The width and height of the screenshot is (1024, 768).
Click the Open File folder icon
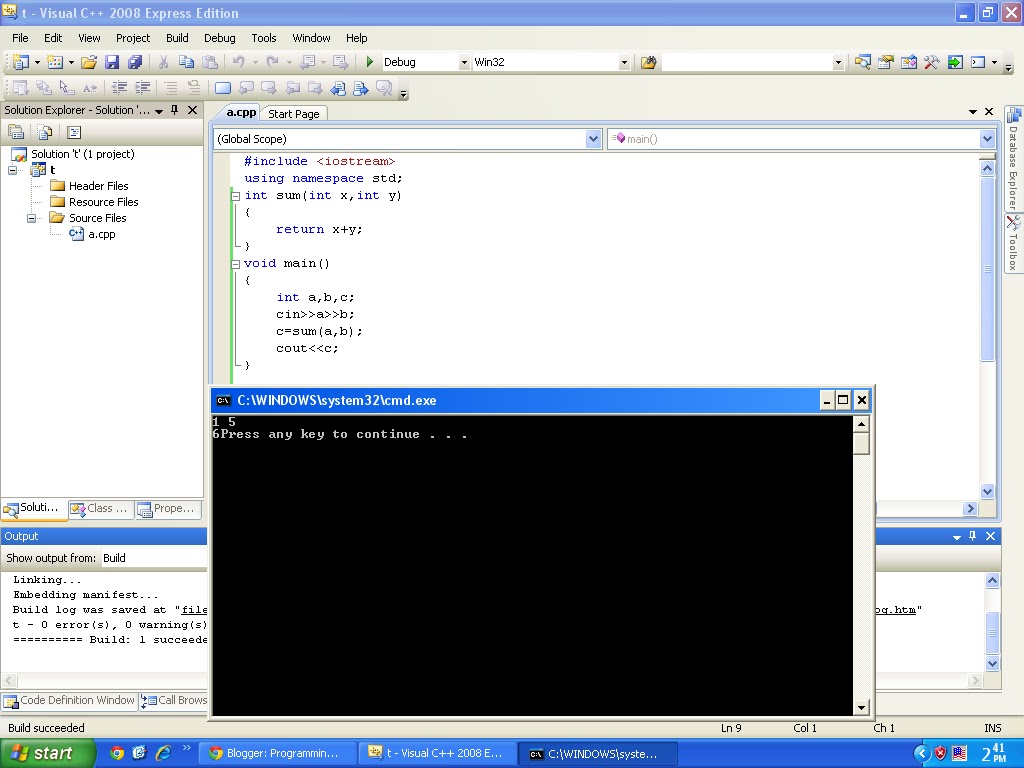[89, 62]
